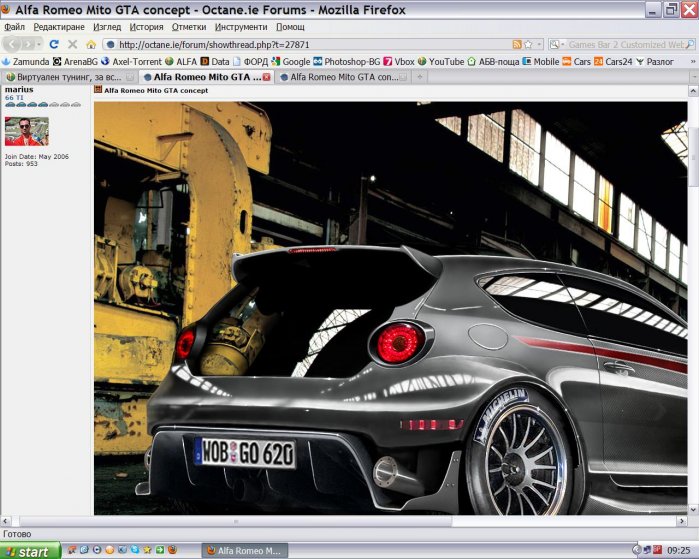This screenshot has width=699, height=559.
Task: Open the Инструменти menu
Action: tap(241, 27)
